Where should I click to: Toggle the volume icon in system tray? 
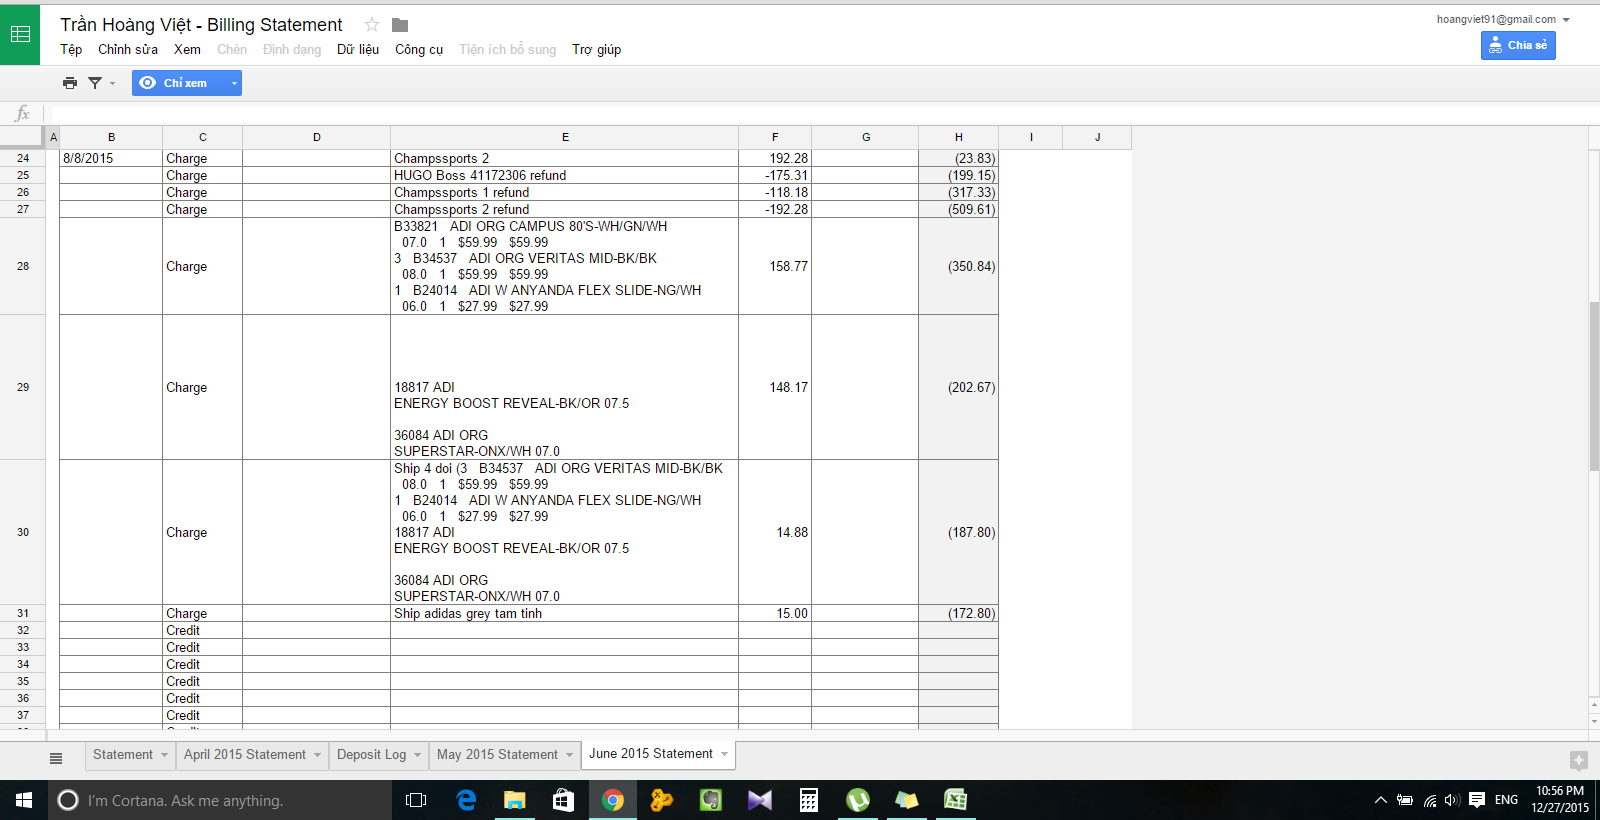(x=1452, y=800)
